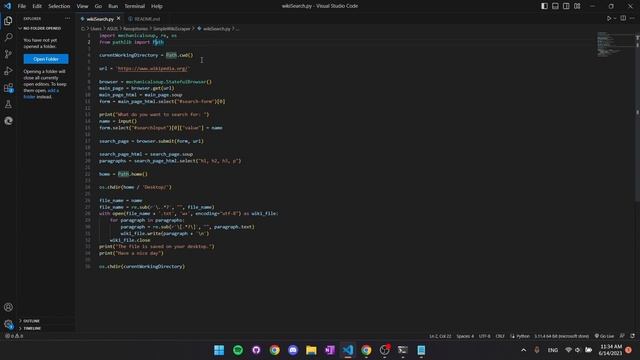The image size is (640, 360).
Task: Open GitHub Desktop from the taskbar
Action: pyautogui.click(x=256, y=350)
